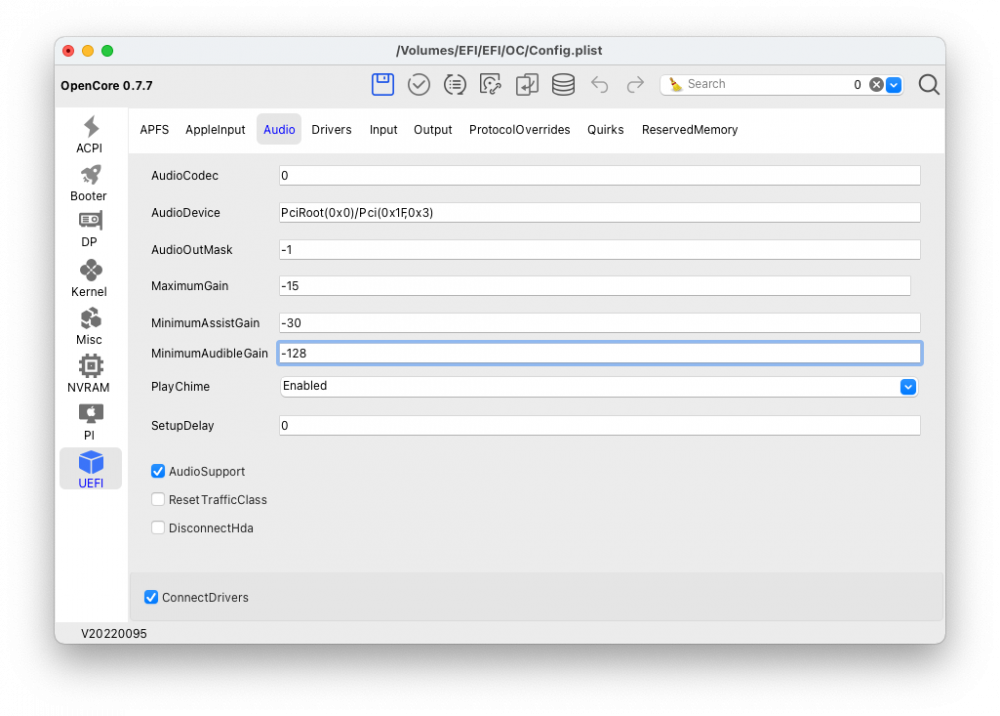Screen dimensions: 1000x716
Task: Select the UEFI section in sidebar
Action: 91,469
